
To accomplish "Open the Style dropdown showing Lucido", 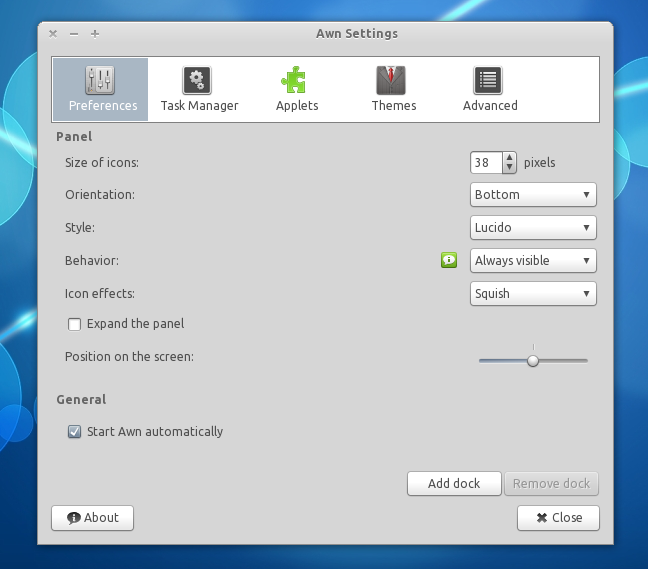I will [533, 228].
